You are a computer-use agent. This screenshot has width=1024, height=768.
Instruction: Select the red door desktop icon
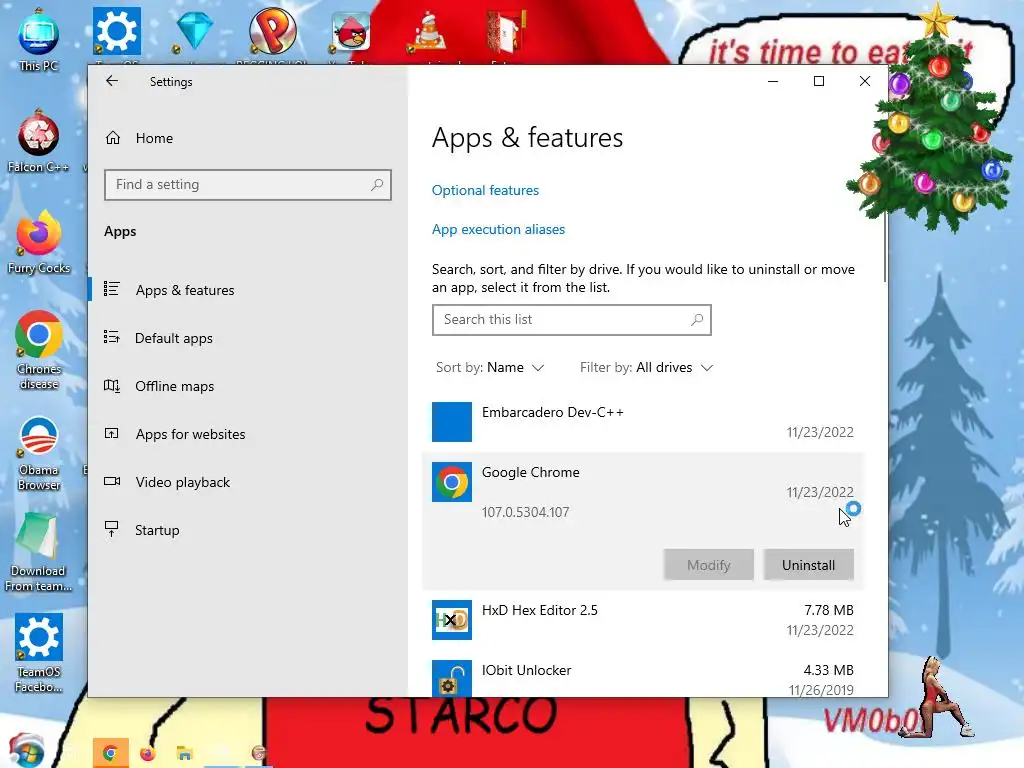(507, 31)
